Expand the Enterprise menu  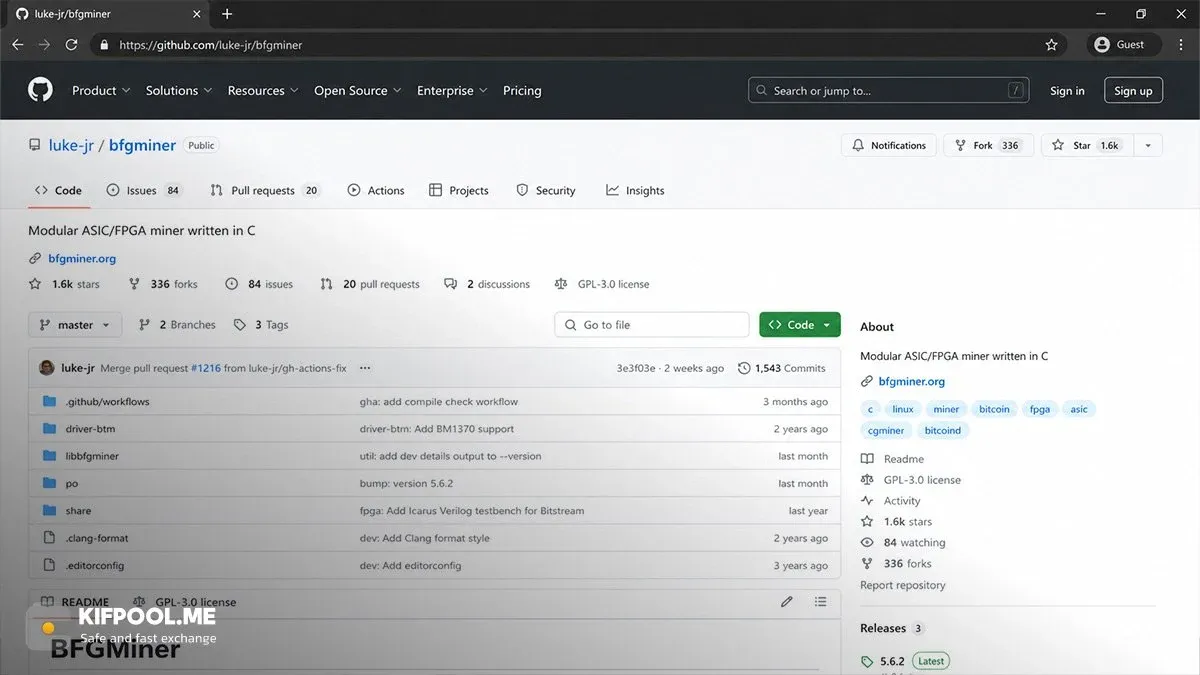click(x=452, y=90)
